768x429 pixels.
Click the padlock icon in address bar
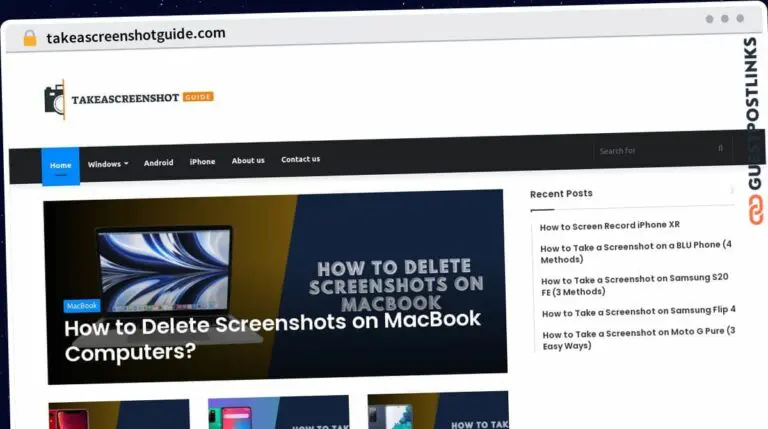(x=29, y=38)
